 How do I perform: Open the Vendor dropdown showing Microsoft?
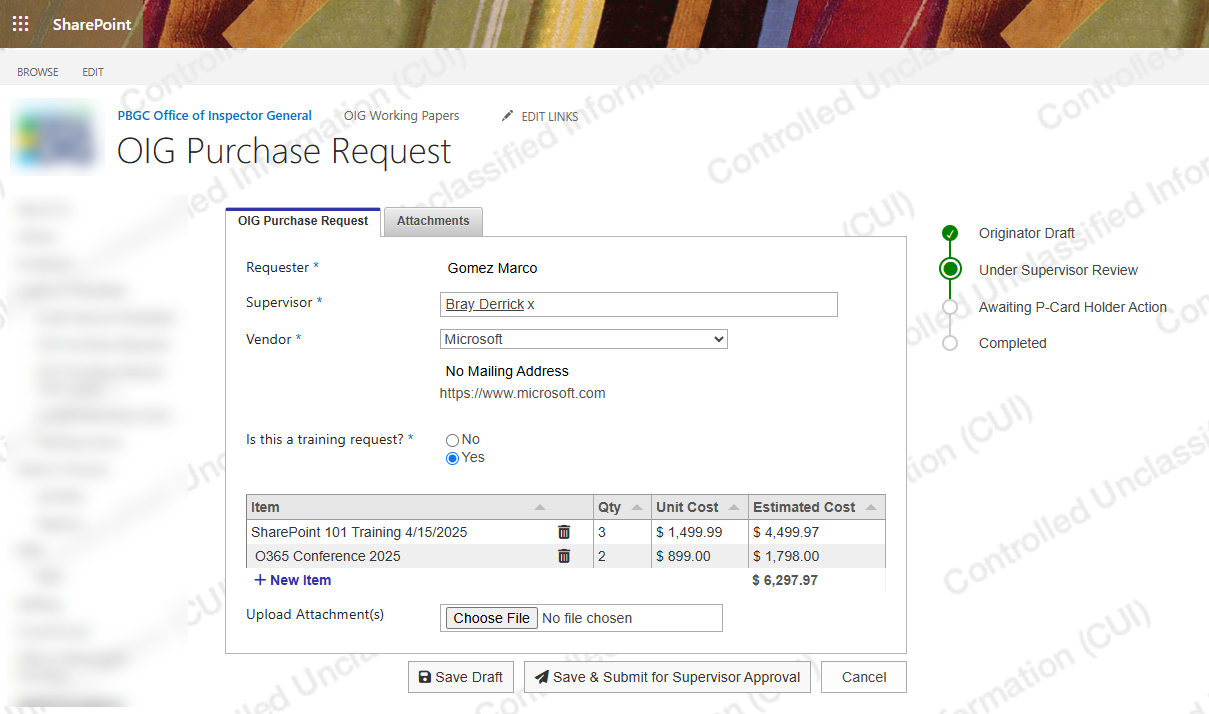click(584, 339)
